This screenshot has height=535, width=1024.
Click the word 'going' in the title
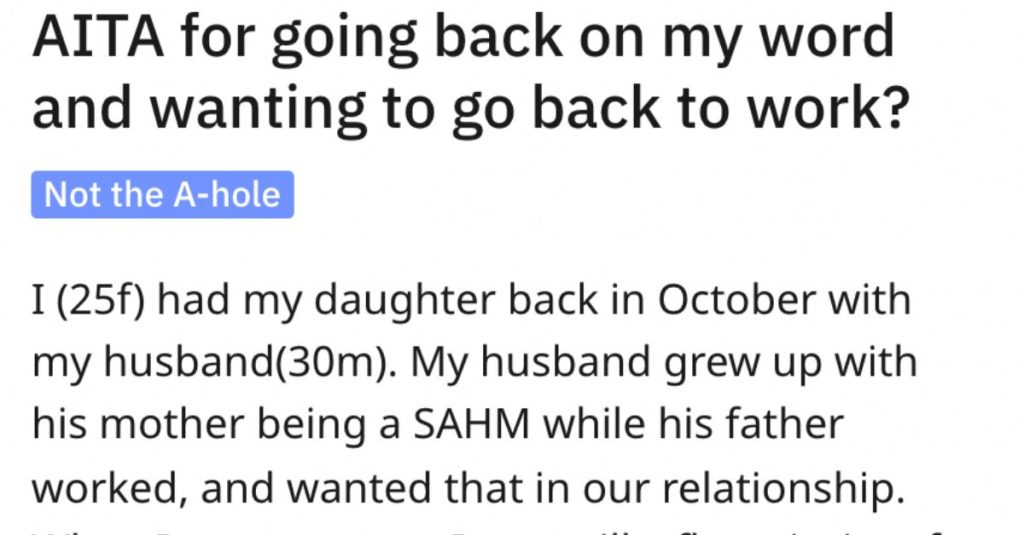click(x=344, y=39)
